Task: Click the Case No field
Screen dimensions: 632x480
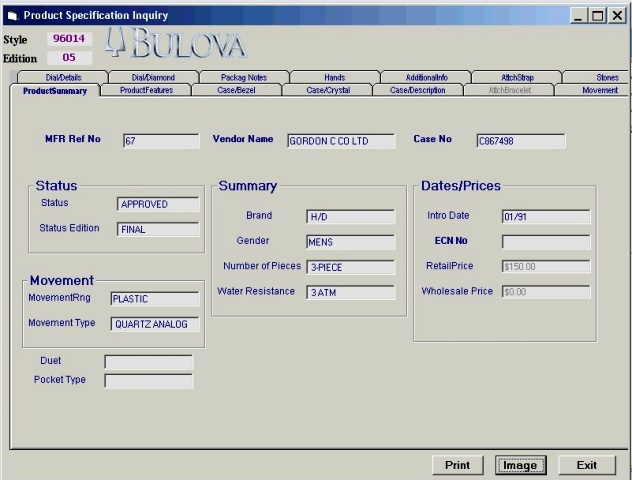Action: click(x=521, y=141)
